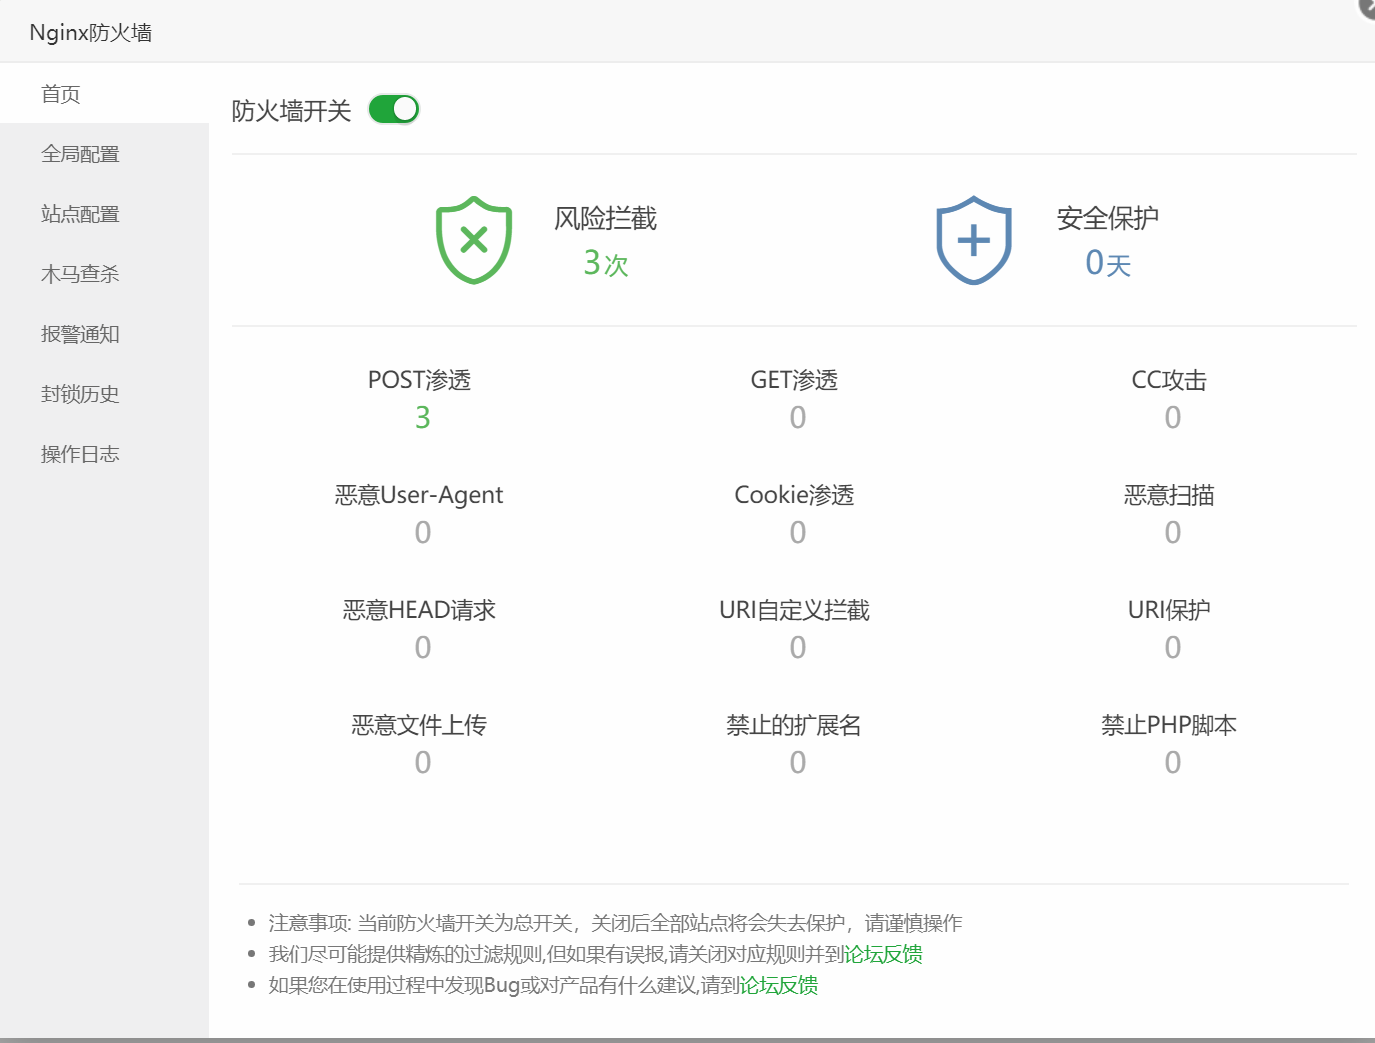Click 禁止的扩展名 label

tap(795, 725)
